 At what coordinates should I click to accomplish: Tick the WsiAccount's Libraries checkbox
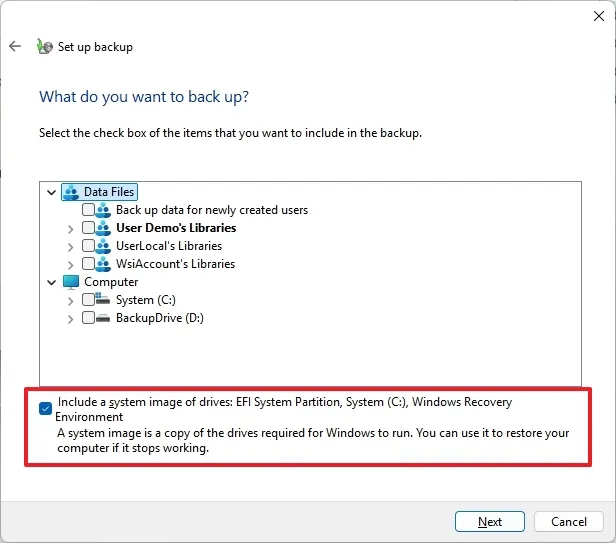pyautogui.click(x=88, y=264)
